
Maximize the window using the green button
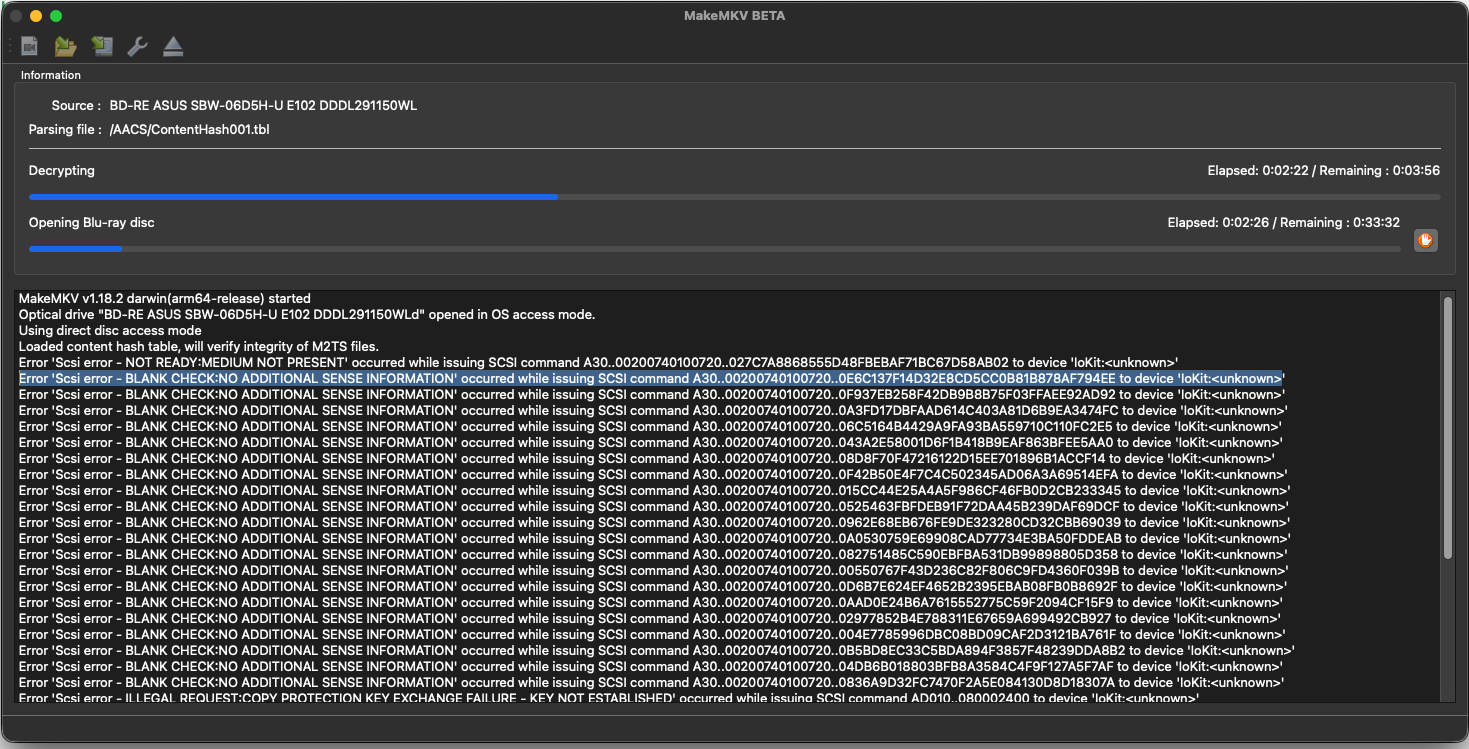click(x=56, y=16)
